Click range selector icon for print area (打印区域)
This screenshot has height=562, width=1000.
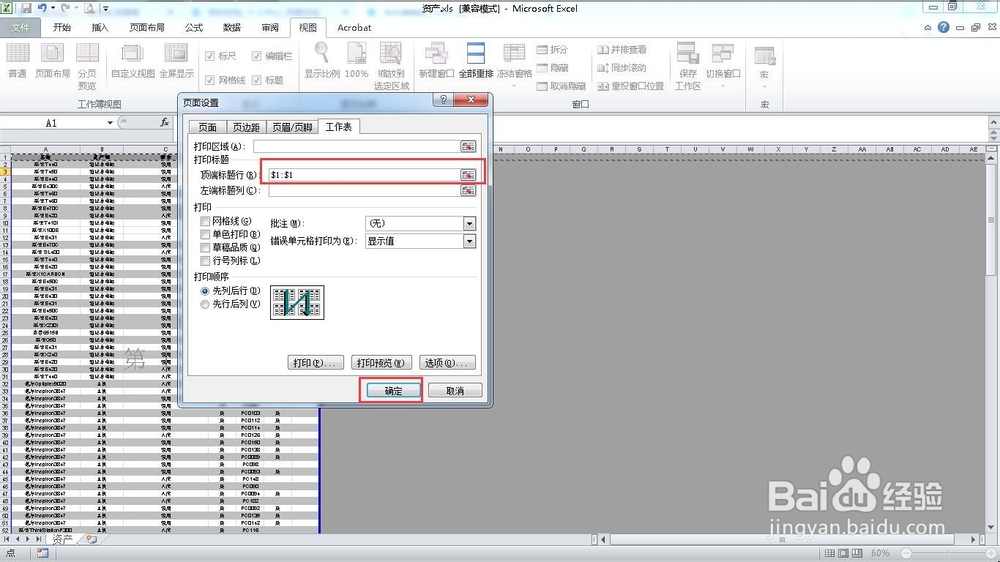(x=468, y=146)
